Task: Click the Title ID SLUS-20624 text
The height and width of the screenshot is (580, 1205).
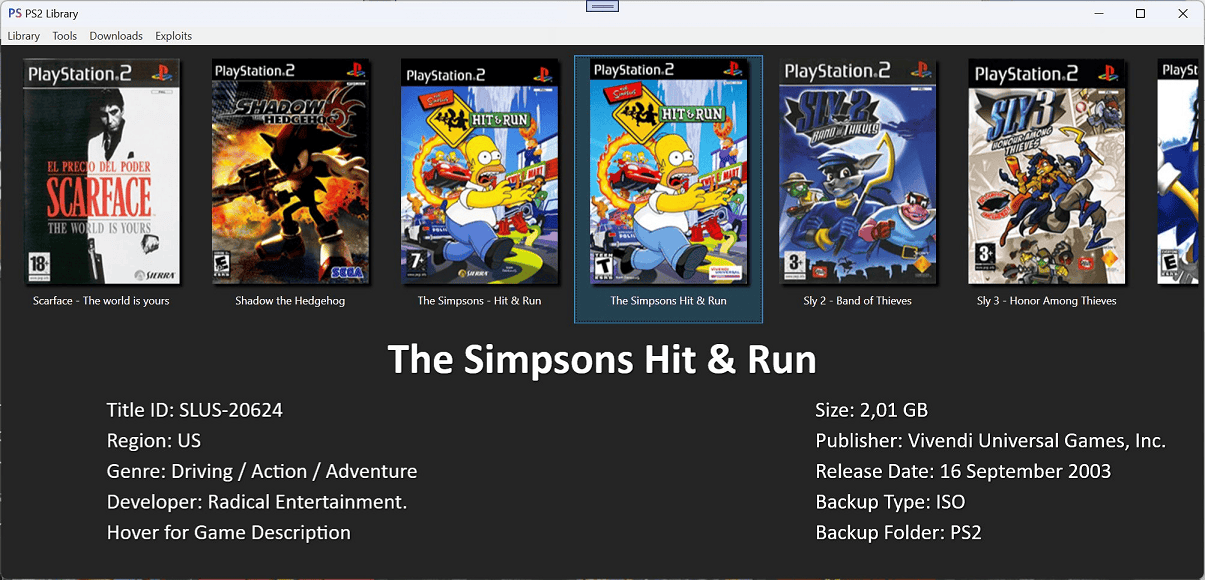Action: tap(195, 410)
